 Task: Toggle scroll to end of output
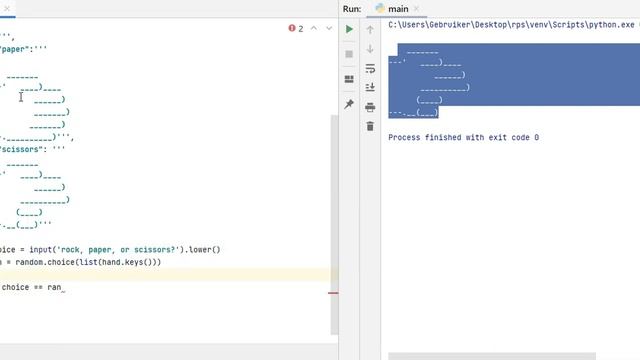(x=370, y=87)
